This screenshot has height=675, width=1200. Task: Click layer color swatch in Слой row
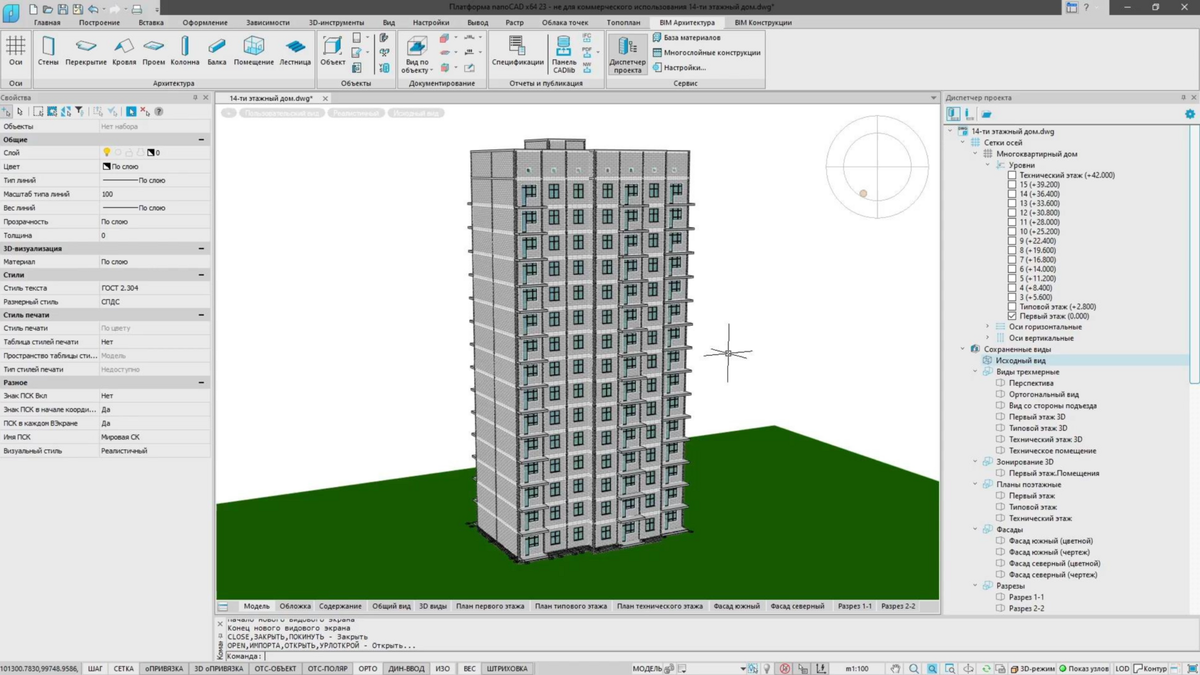pyautogui.click(x=151, y=153)
